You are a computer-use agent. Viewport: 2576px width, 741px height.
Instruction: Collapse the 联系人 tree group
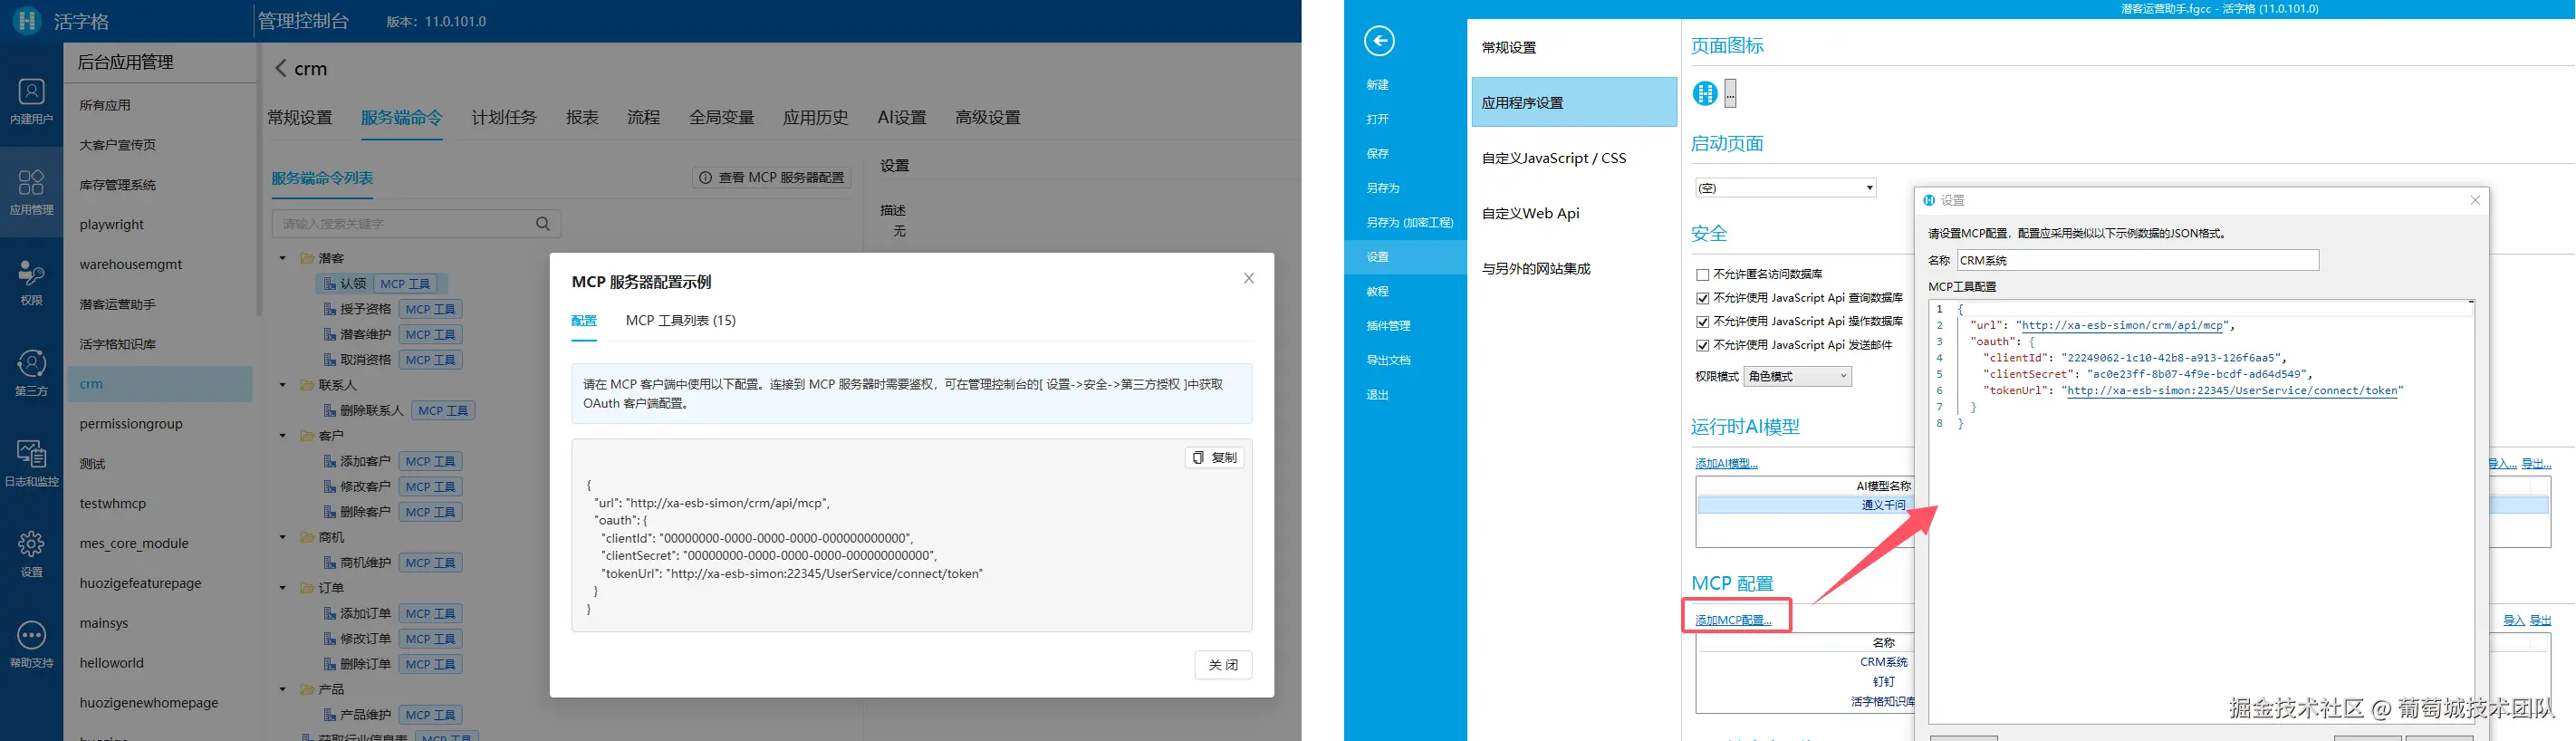tap(283, 385)
